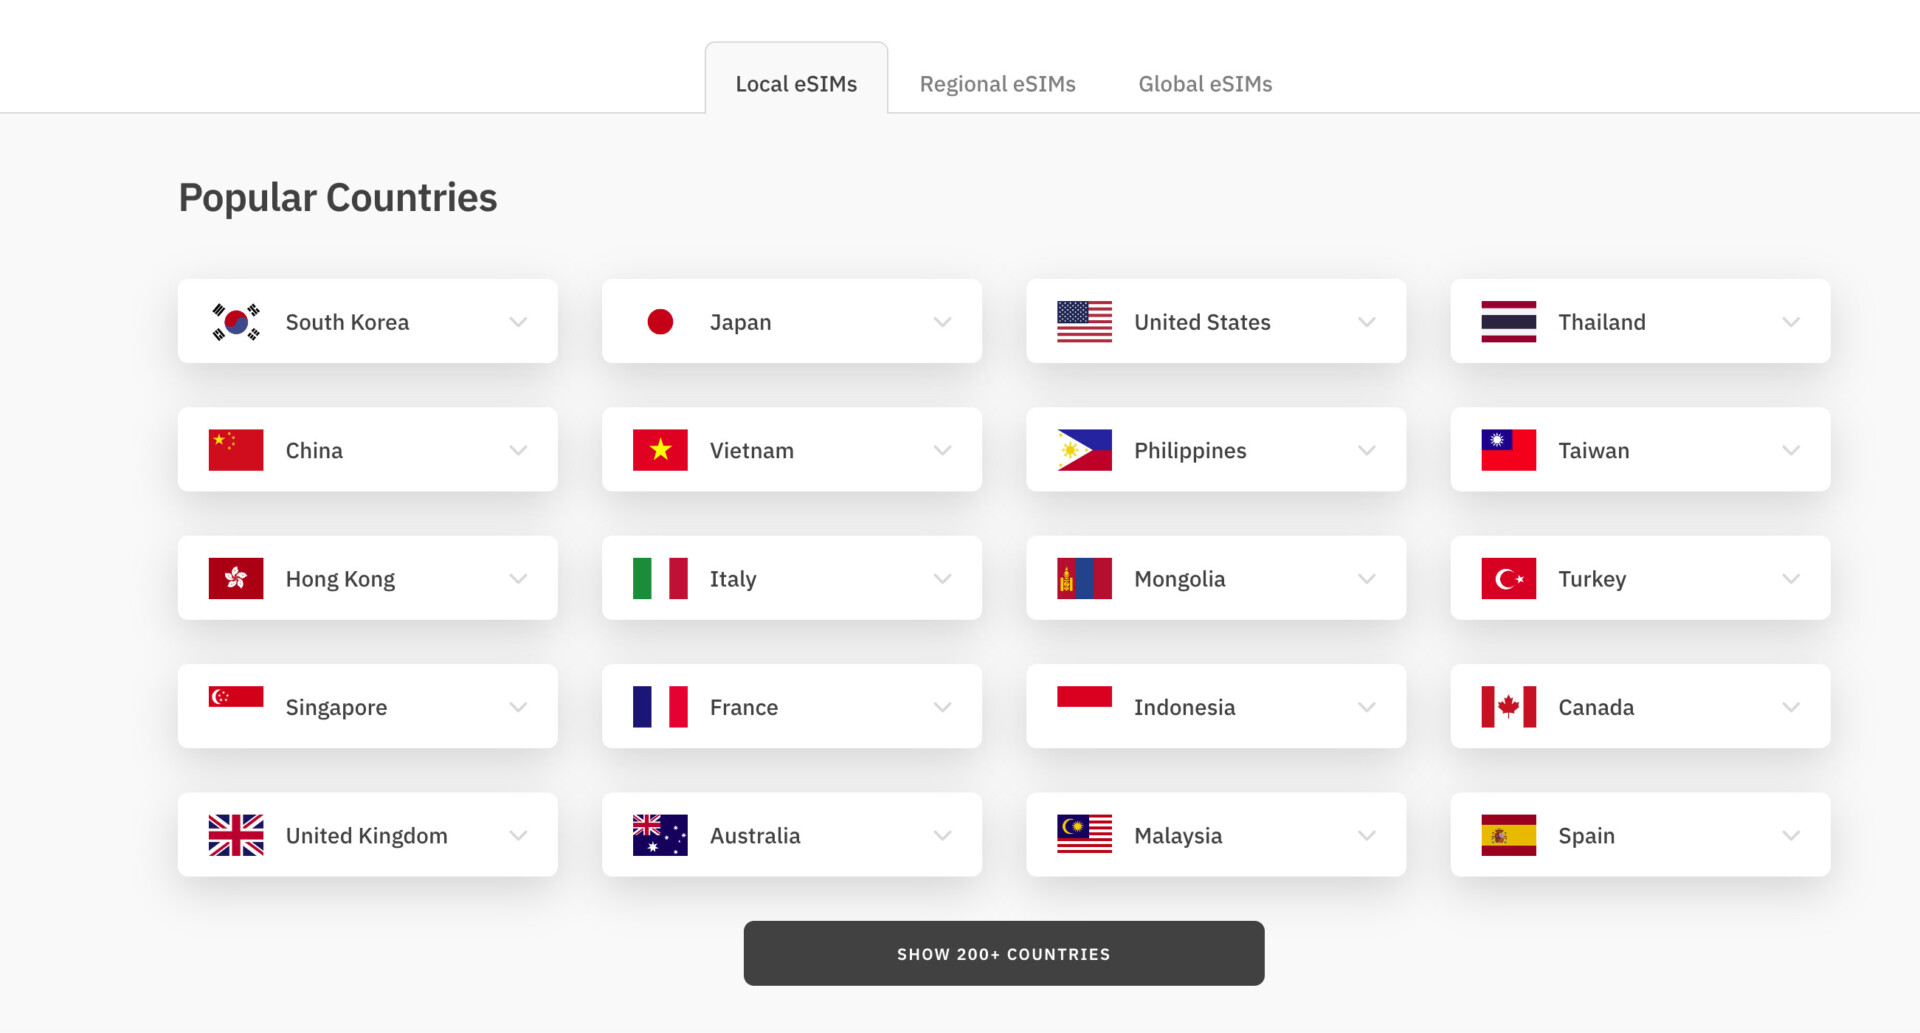Click the China flag icon
This screenshot has width=1920, height=1033.
point(236,450)
